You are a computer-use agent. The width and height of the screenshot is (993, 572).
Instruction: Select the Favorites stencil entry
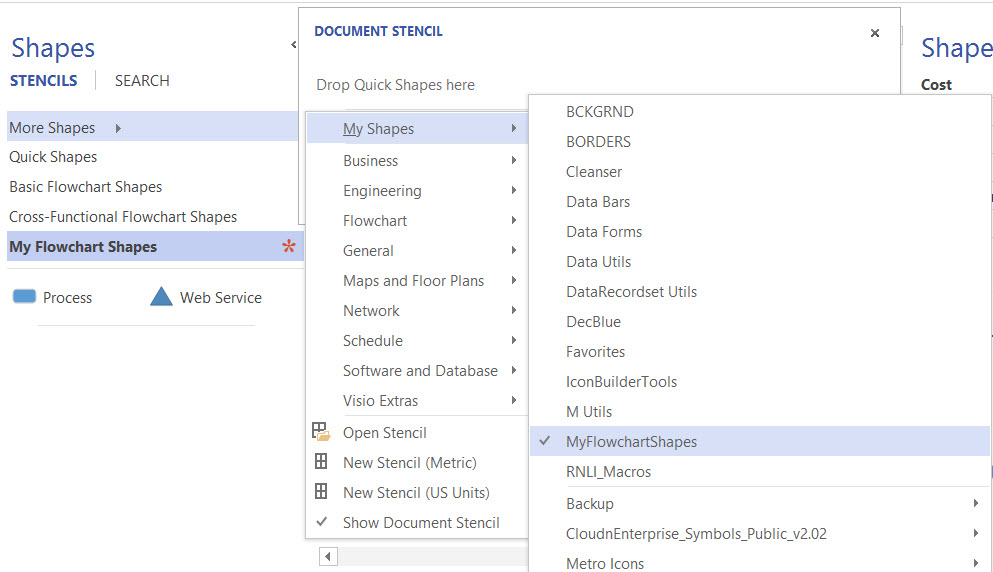click(595, 351)
